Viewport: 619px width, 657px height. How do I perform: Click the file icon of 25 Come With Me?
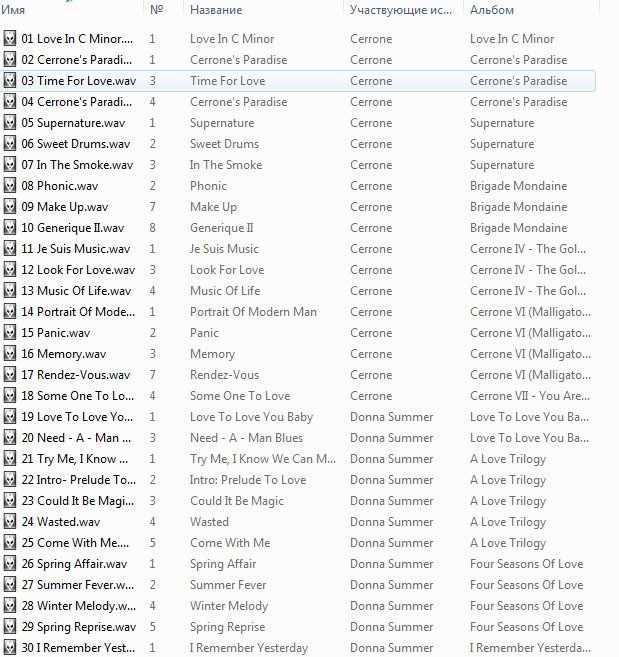(10, 543)
